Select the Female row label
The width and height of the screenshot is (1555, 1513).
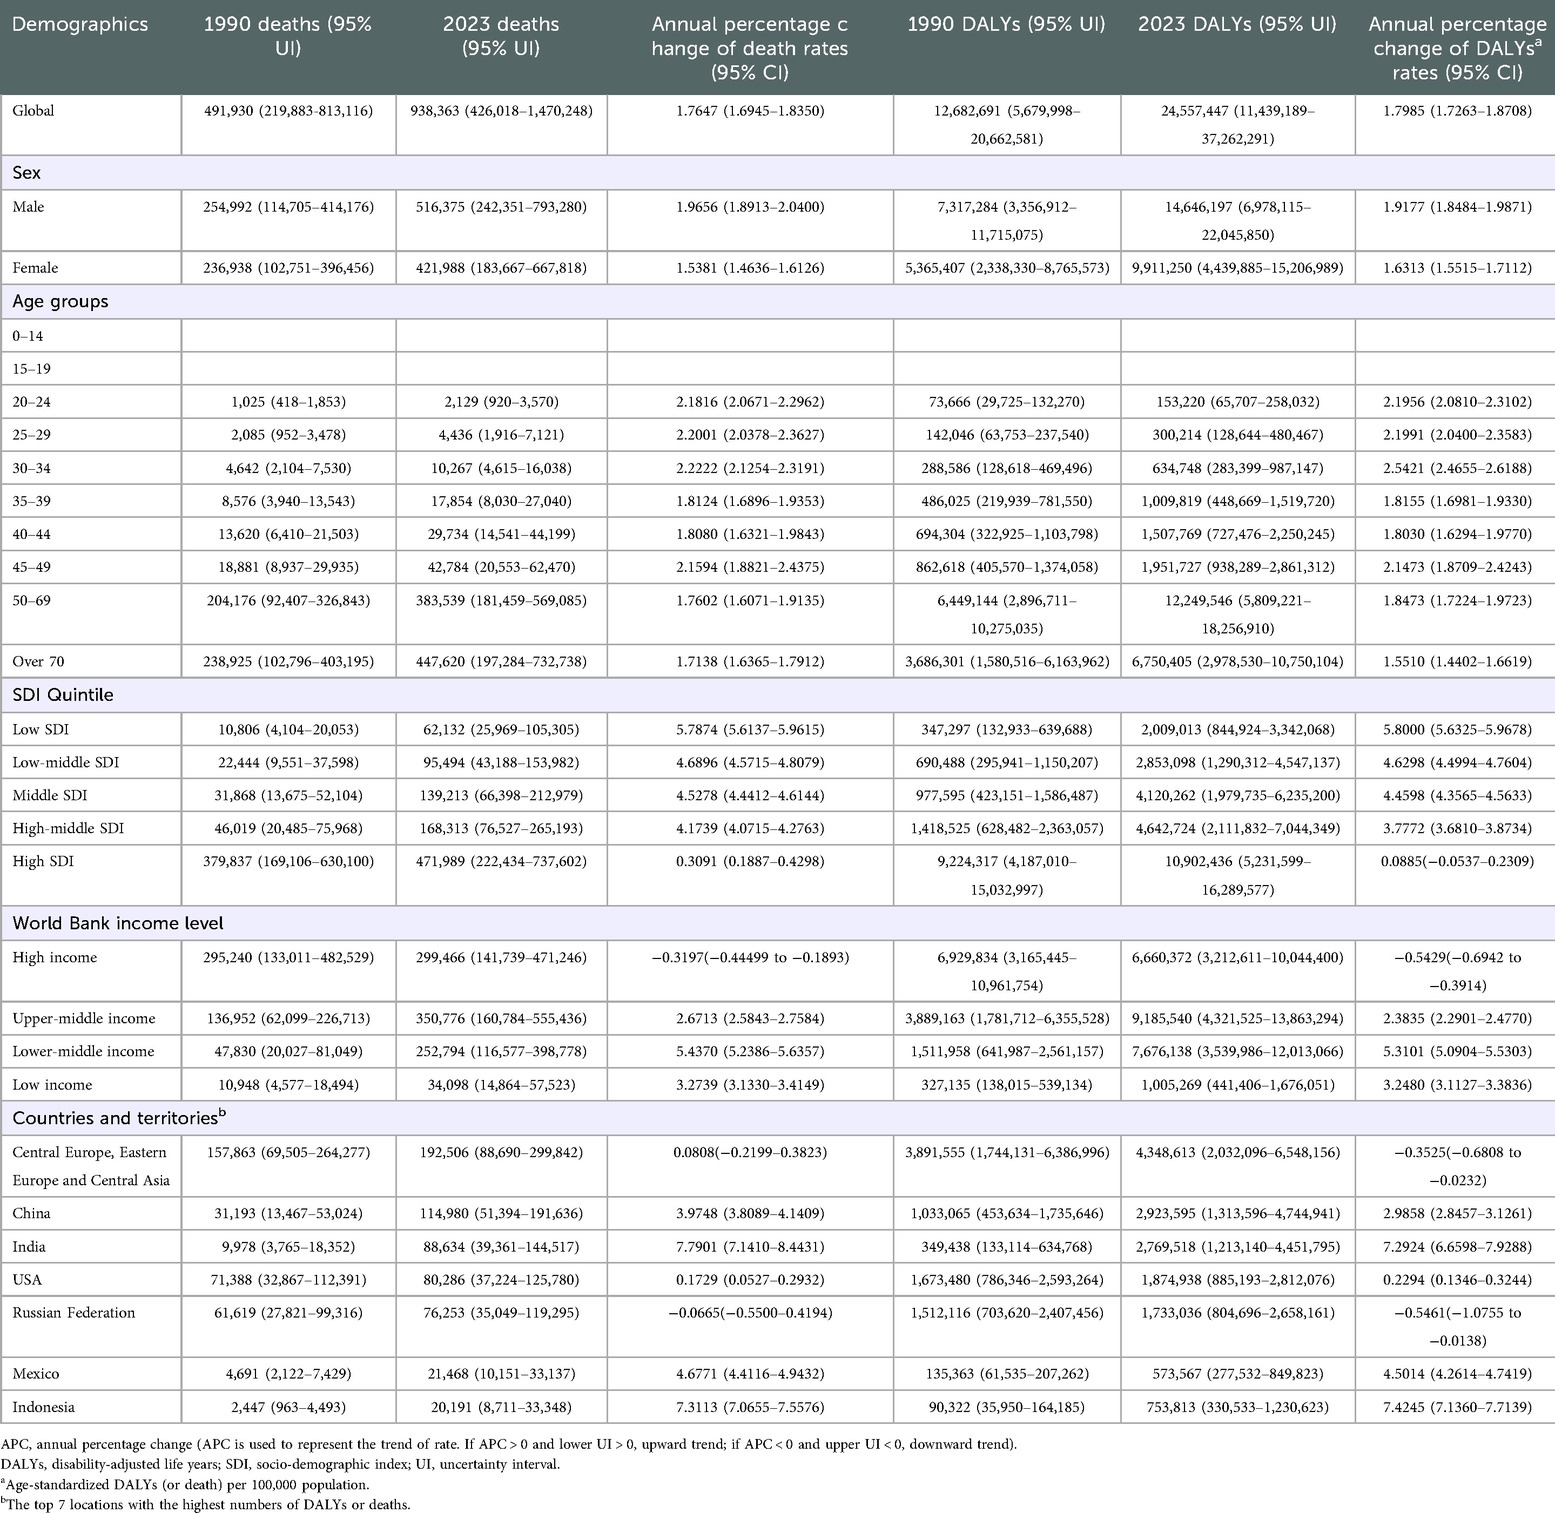click(35, 268)
